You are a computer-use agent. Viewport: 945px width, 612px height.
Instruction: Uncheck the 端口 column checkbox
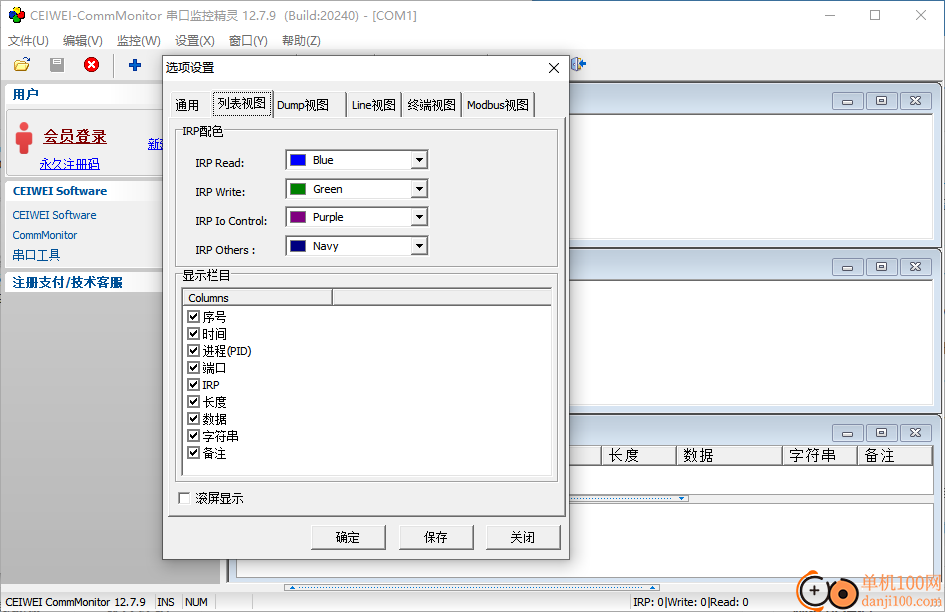point(193,367)
